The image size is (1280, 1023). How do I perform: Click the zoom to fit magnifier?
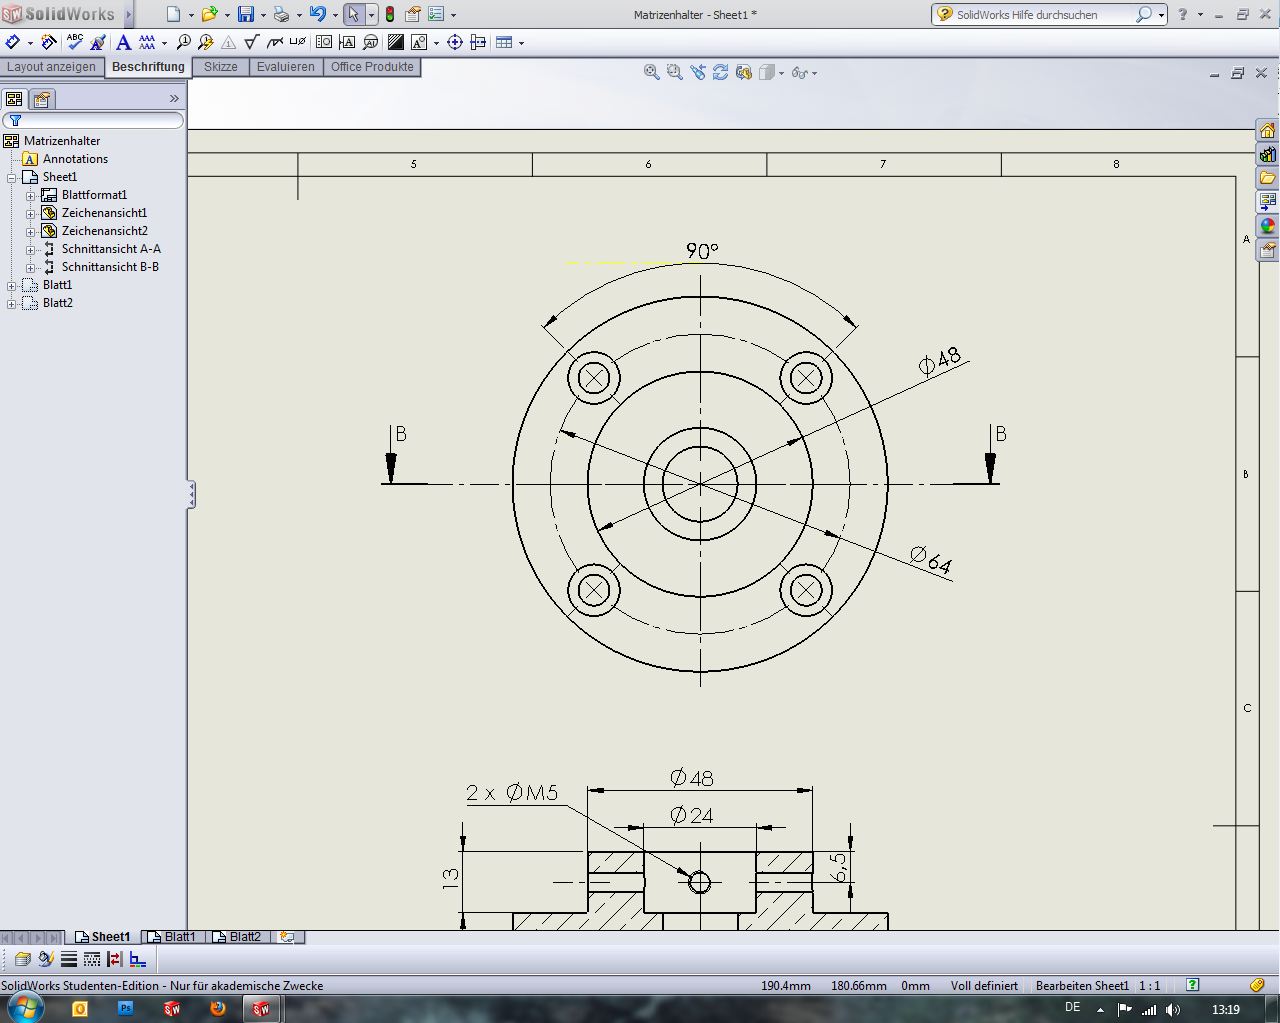pyautogui.click(x=651, y=72)
